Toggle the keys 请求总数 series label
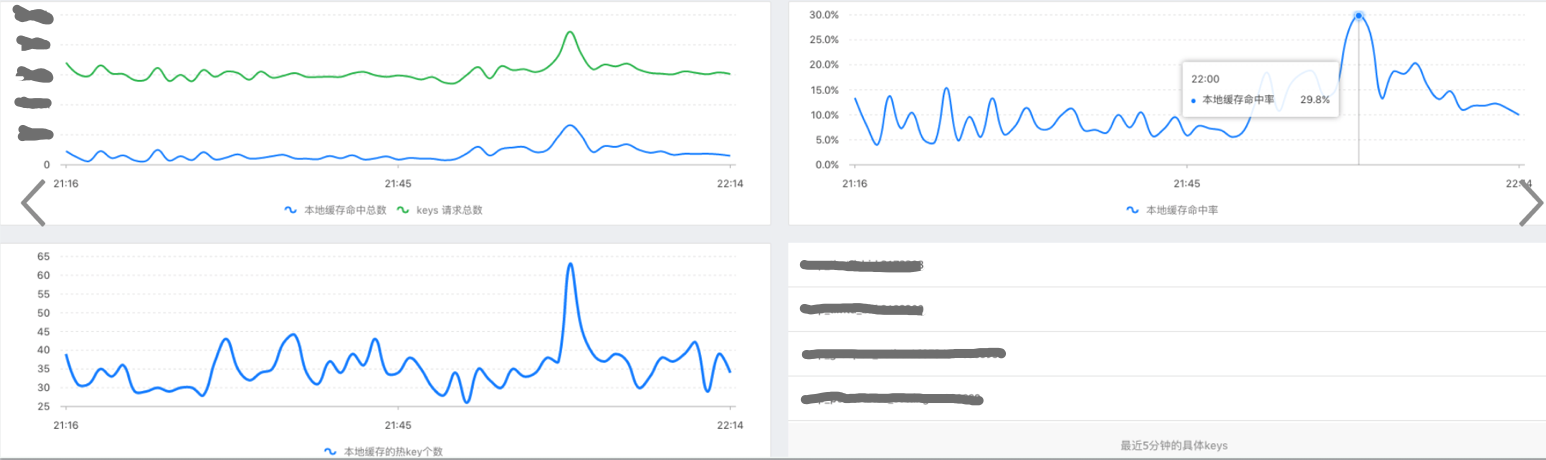This screenshot has height=460, width=1546. point(450,210)
